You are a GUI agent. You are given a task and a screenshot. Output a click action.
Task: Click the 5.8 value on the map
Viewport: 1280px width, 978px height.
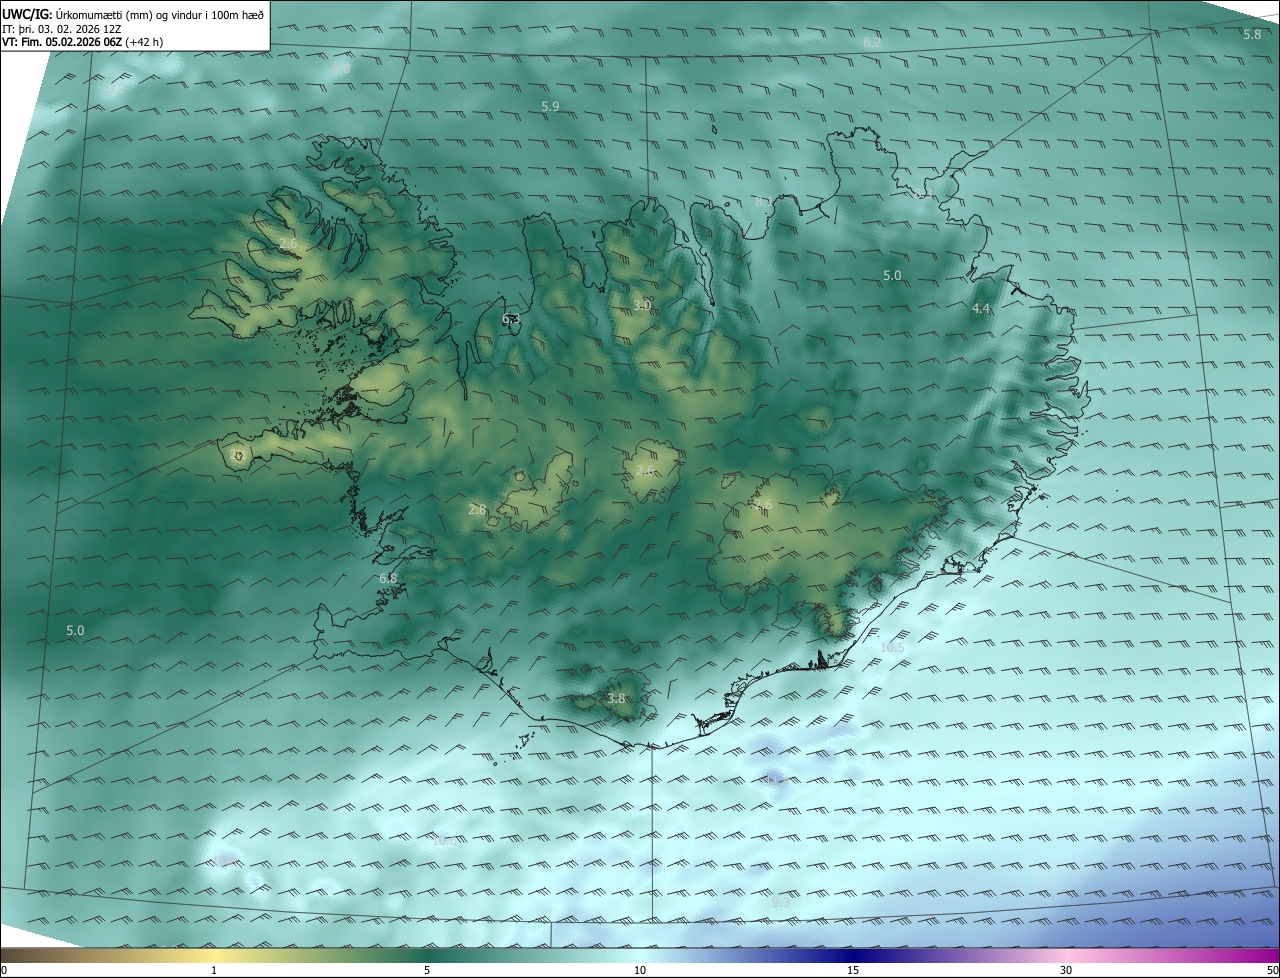[x=1252, y=34]
